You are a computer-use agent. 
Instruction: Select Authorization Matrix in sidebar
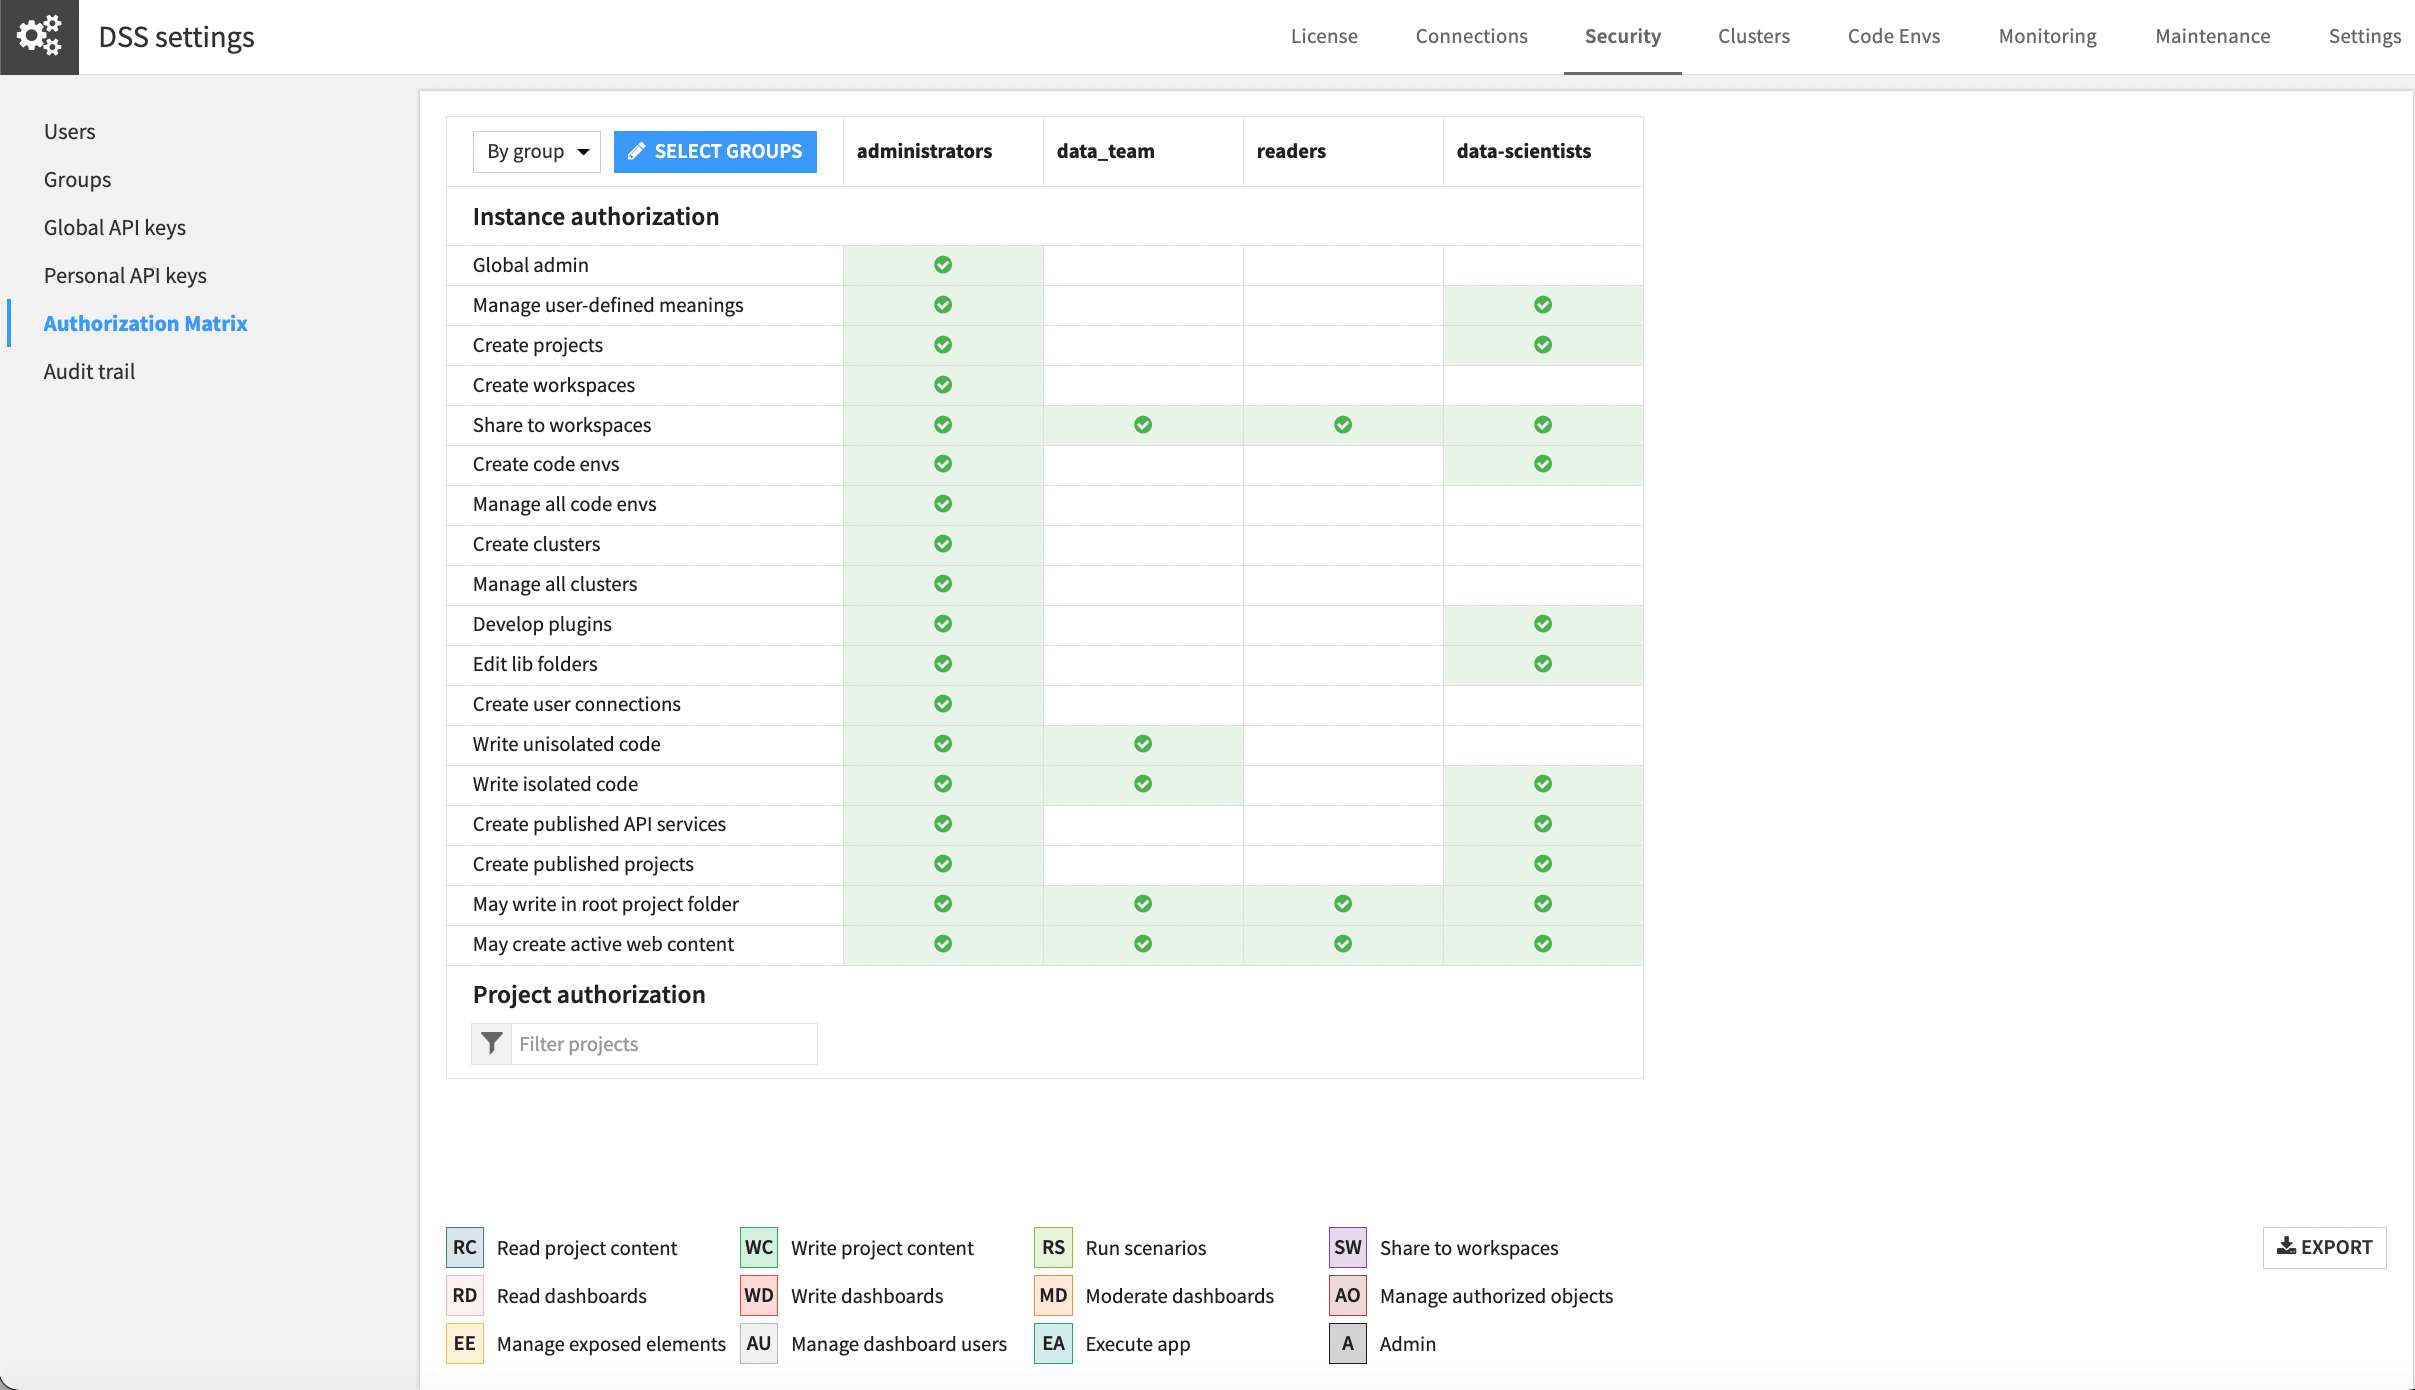pyautogui.click(x=145, y=324)
